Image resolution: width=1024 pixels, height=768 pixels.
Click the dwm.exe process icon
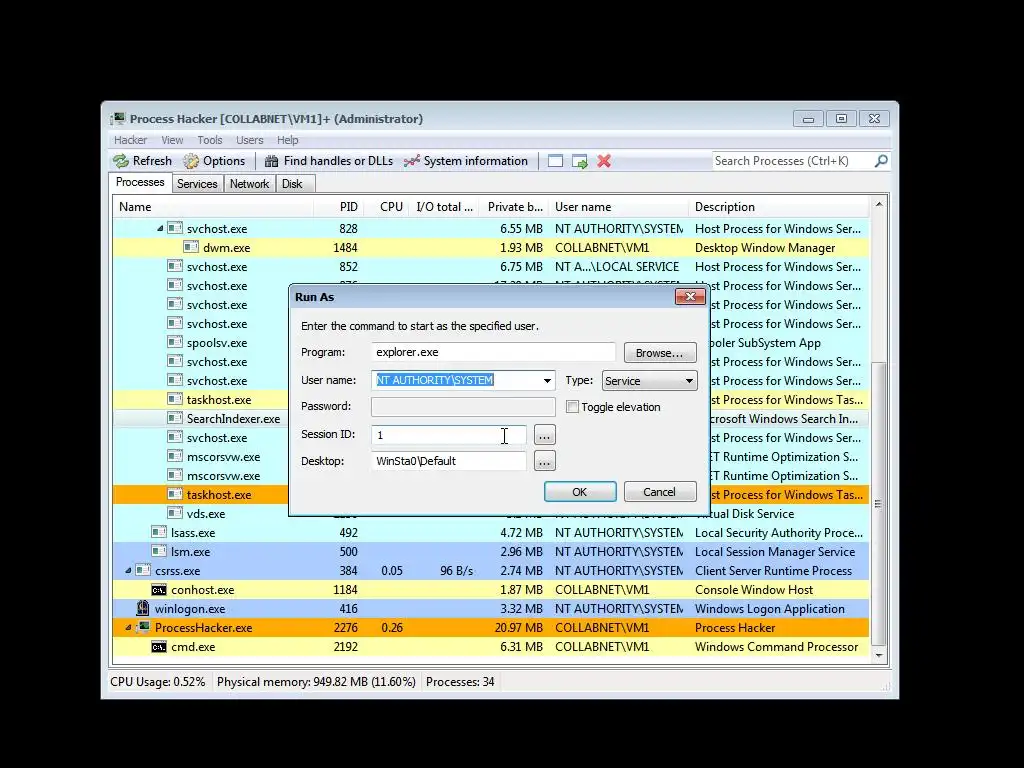pos(191,247)
